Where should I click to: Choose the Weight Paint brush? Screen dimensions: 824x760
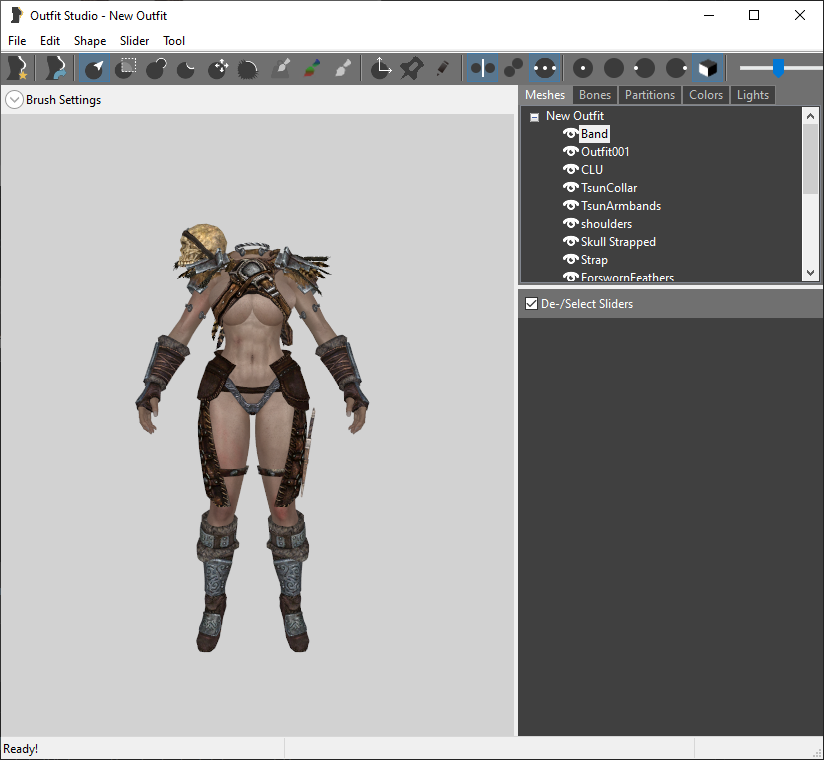click(x=281, y=68)
